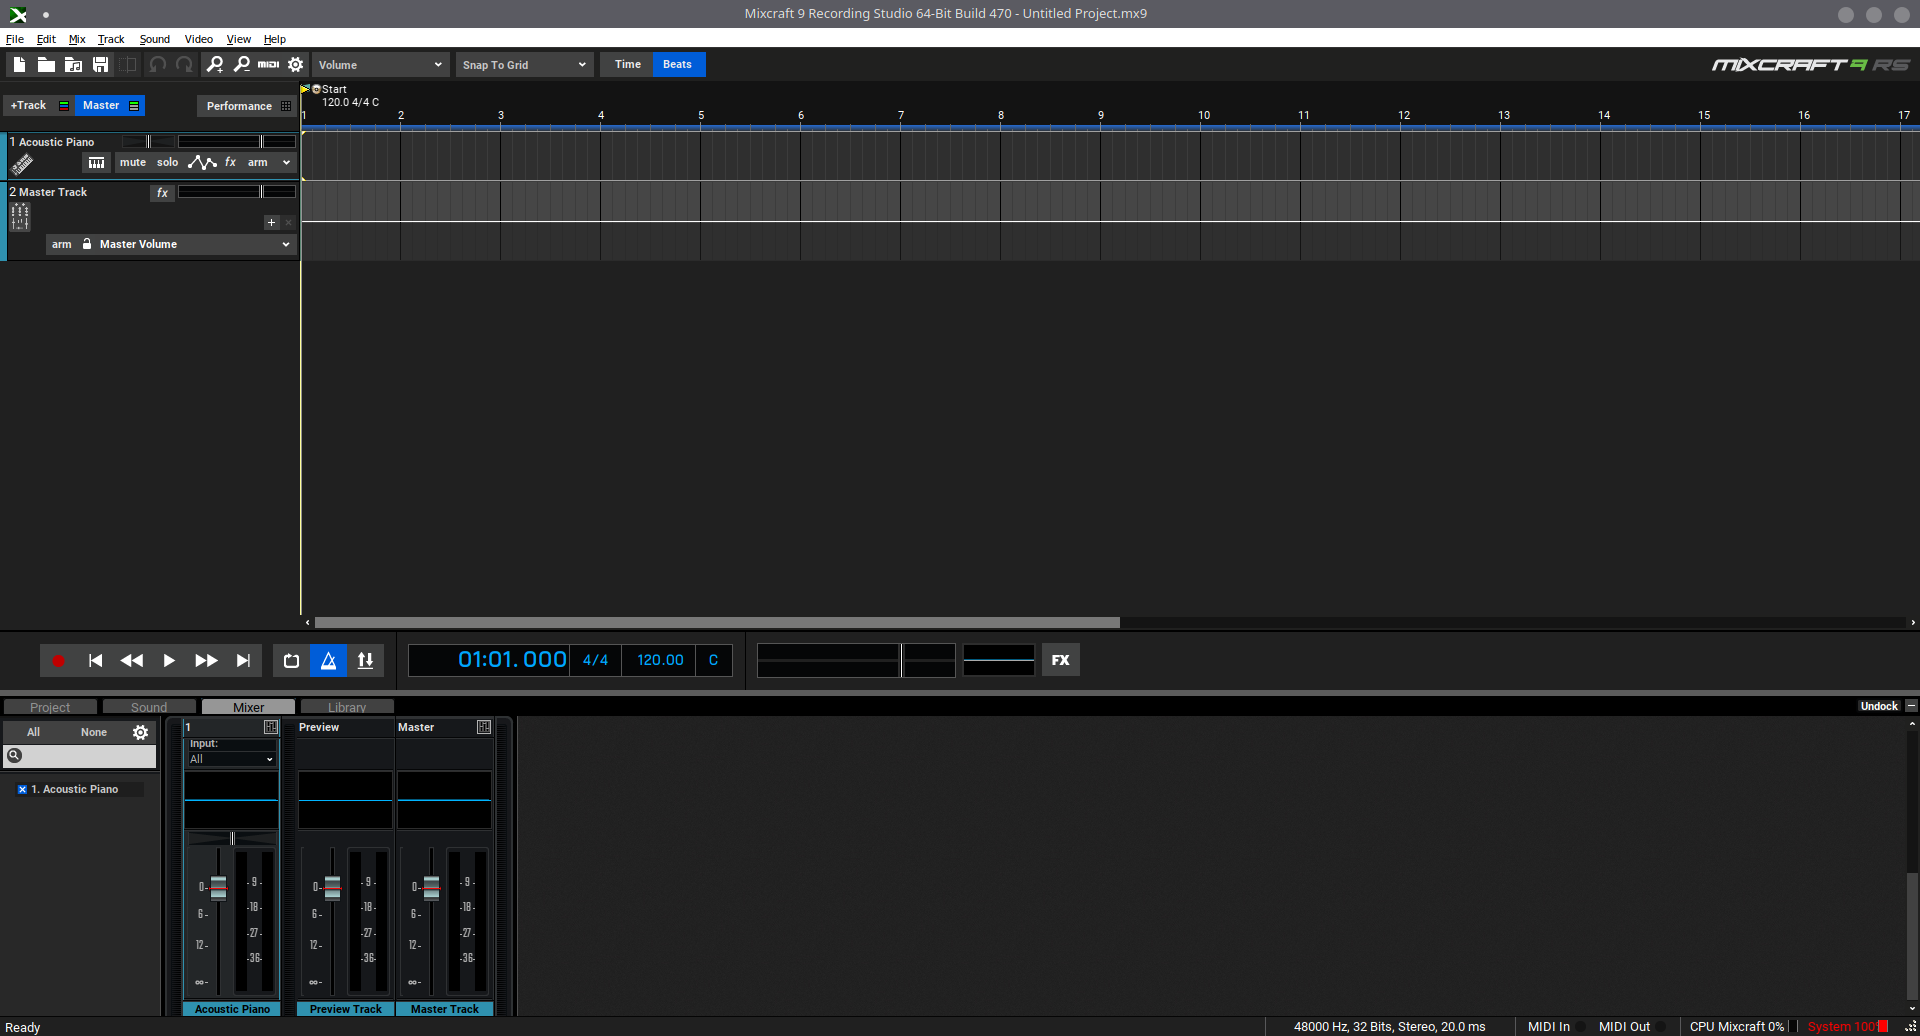Open the Master Volume lane dropdown

[286, 244]
